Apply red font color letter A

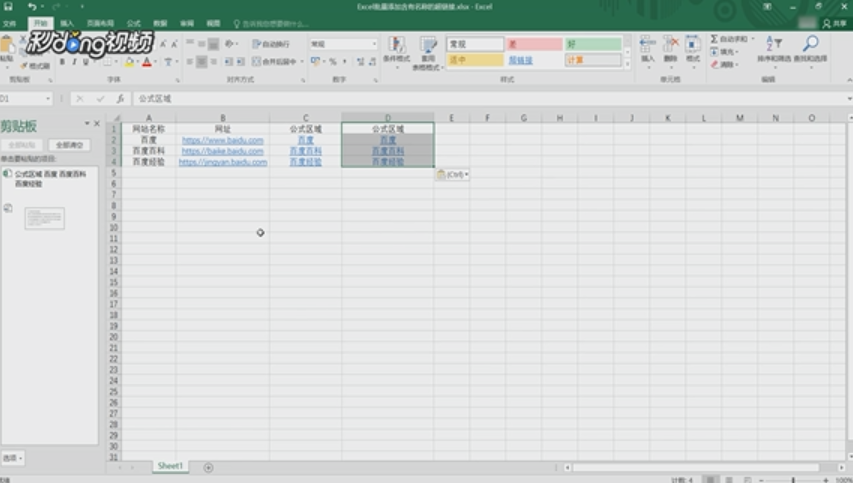(x=147, y=62)
